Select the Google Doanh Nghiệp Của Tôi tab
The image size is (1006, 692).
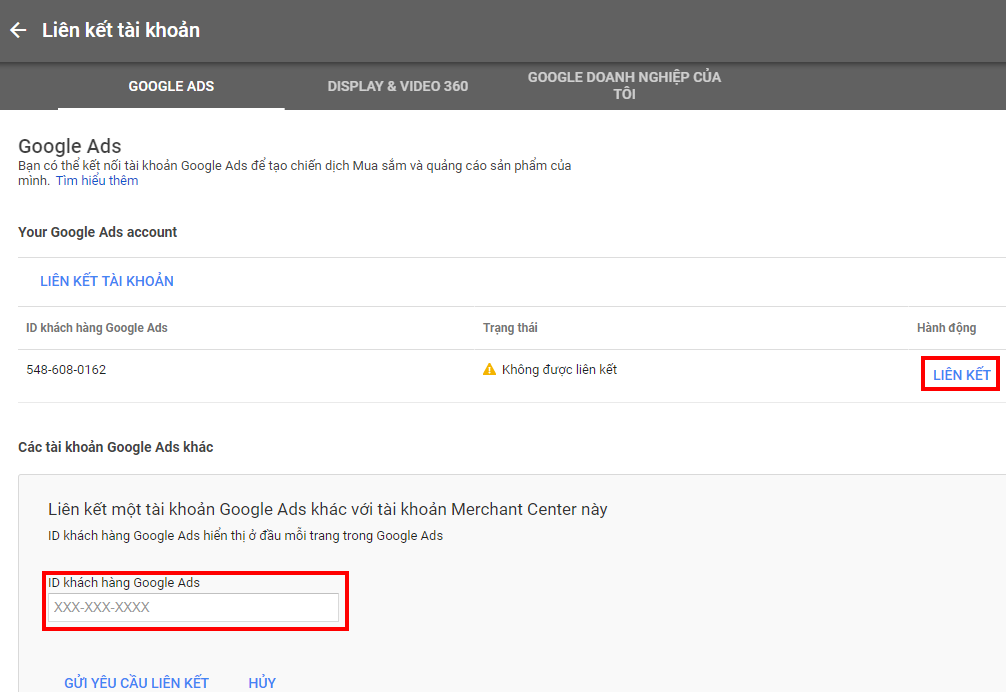(x=624, y=86)
